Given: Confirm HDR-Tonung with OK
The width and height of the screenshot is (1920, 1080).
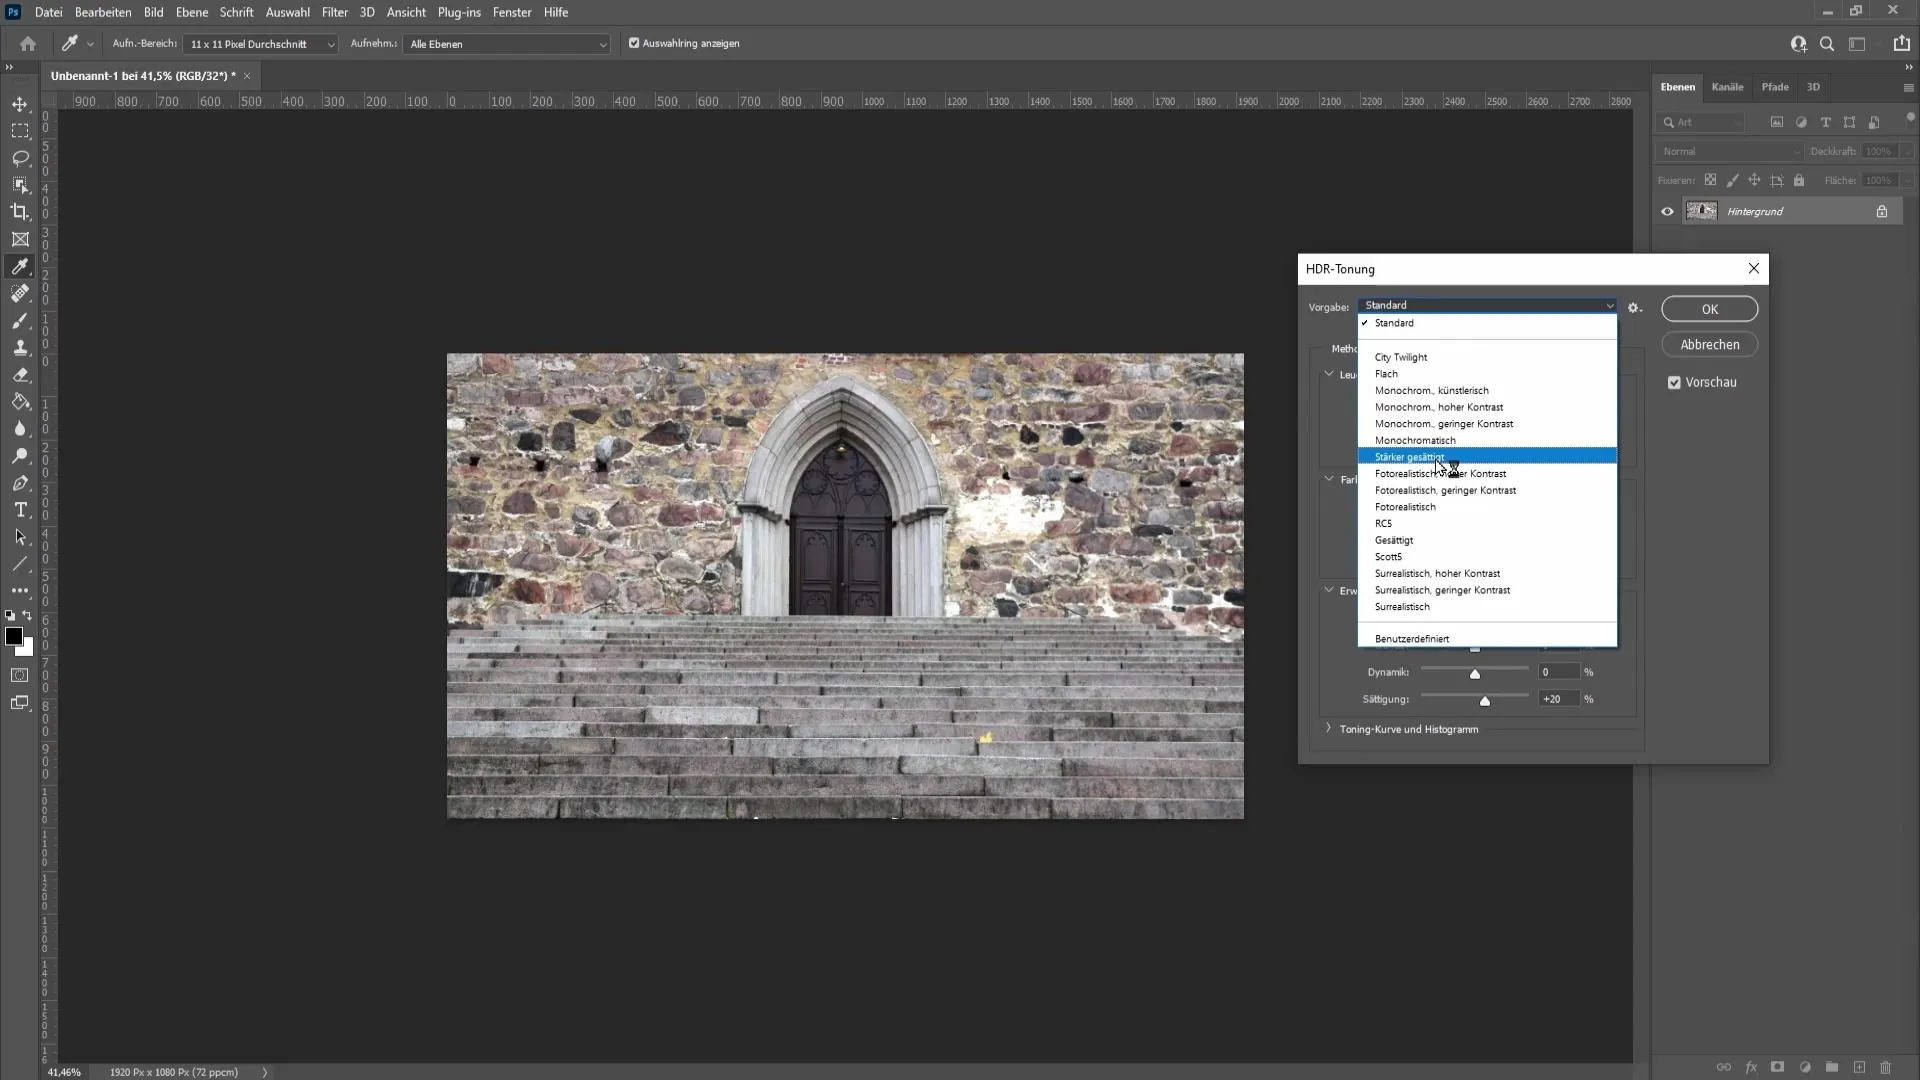Looking at the screenshot, I should tap(1709, 309).
